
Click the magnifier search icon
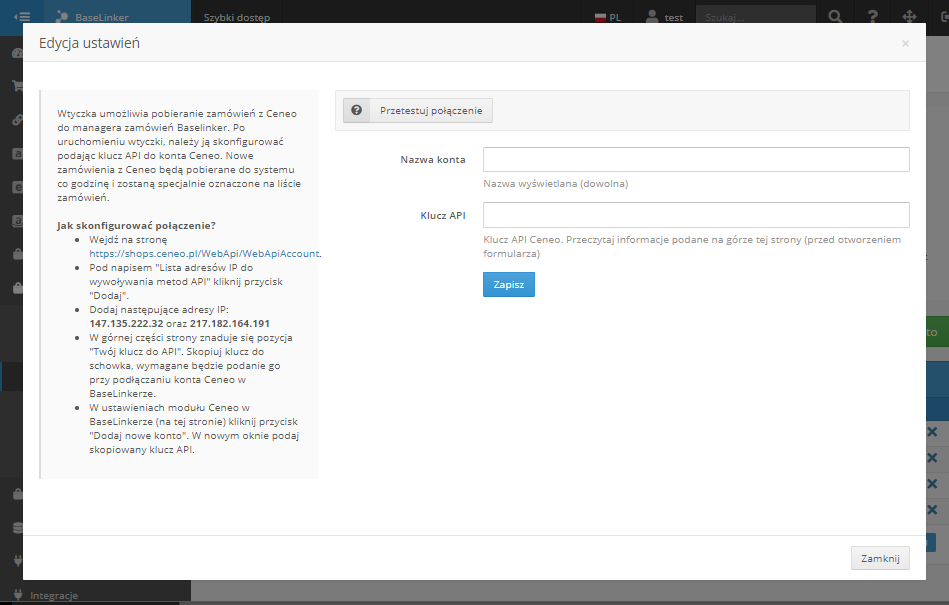pos(835,17)
